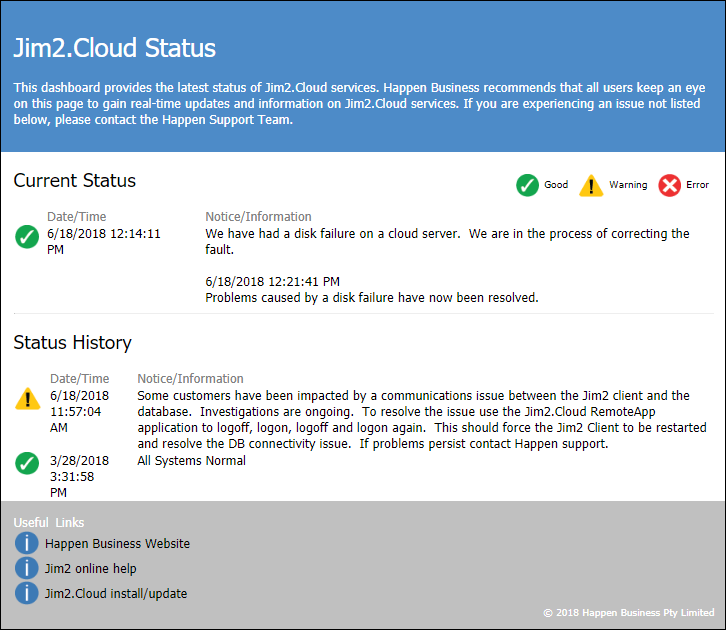Click the Notice/Information header under Status History
The height and width of the screenshot is (630, 726).
[190, 379]
